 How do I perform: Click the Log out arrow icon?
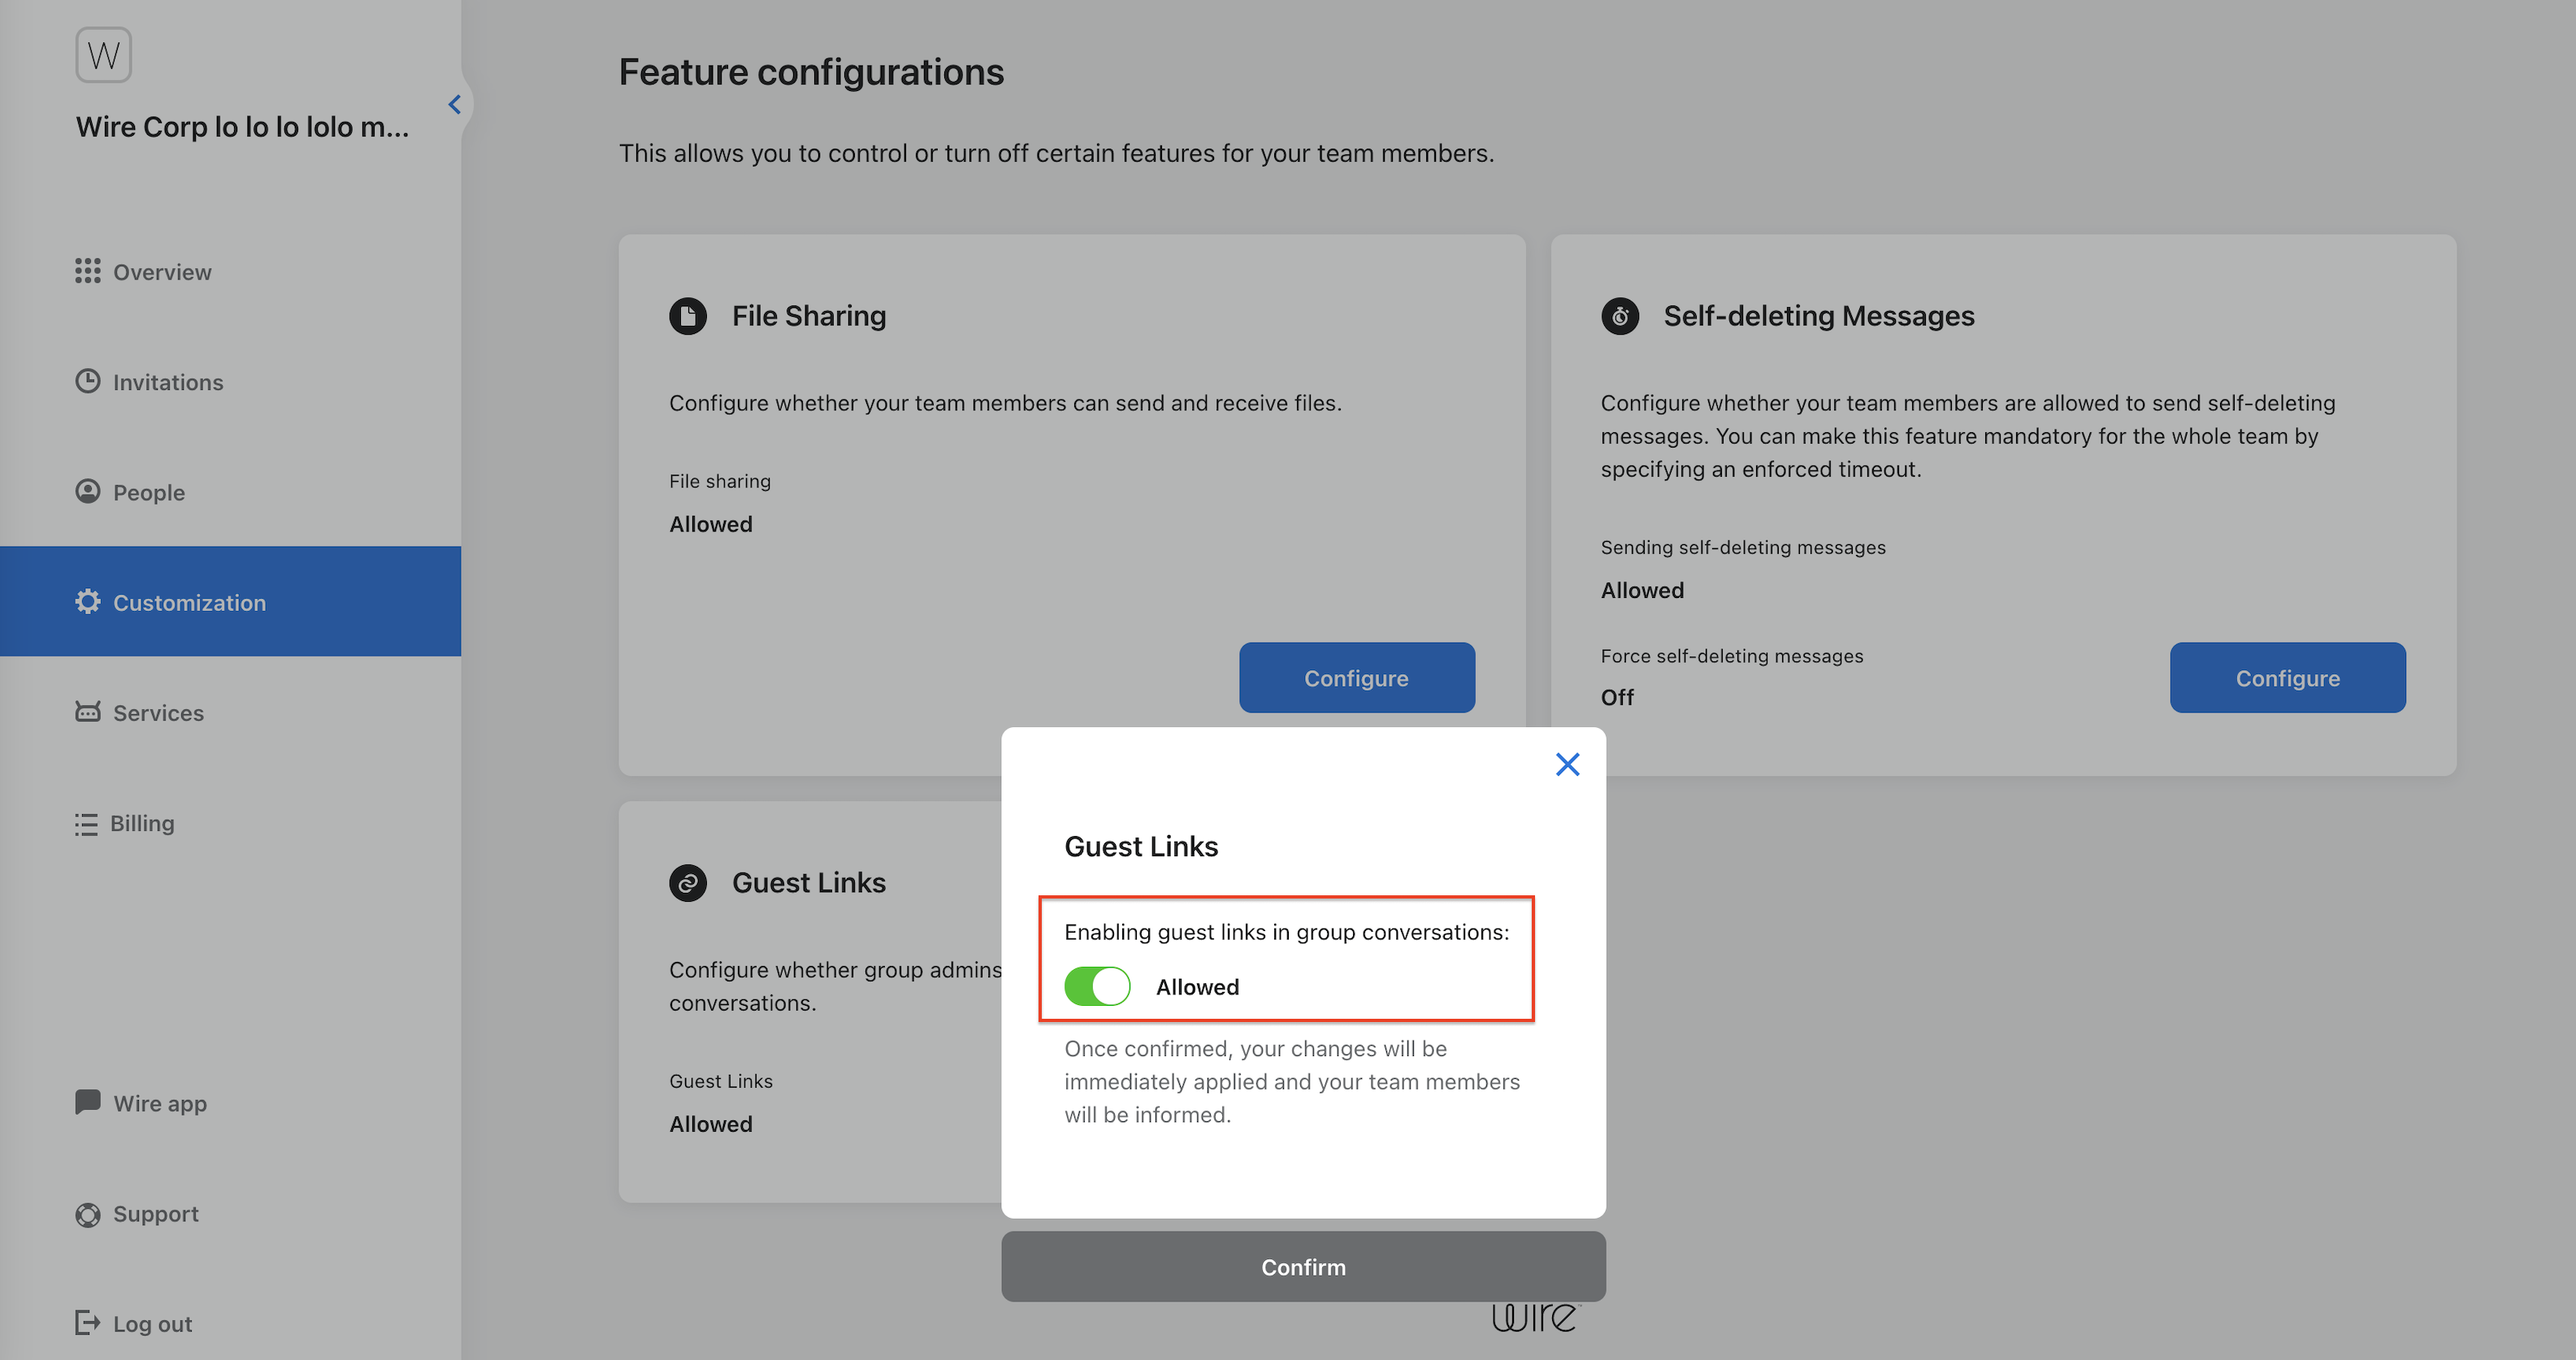click(x=87, y=1323)
